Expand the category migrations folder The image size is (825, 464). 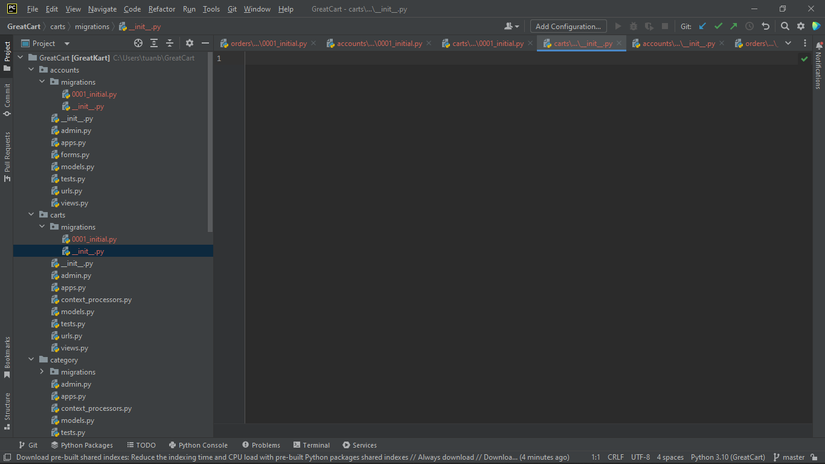pos(42,372)
